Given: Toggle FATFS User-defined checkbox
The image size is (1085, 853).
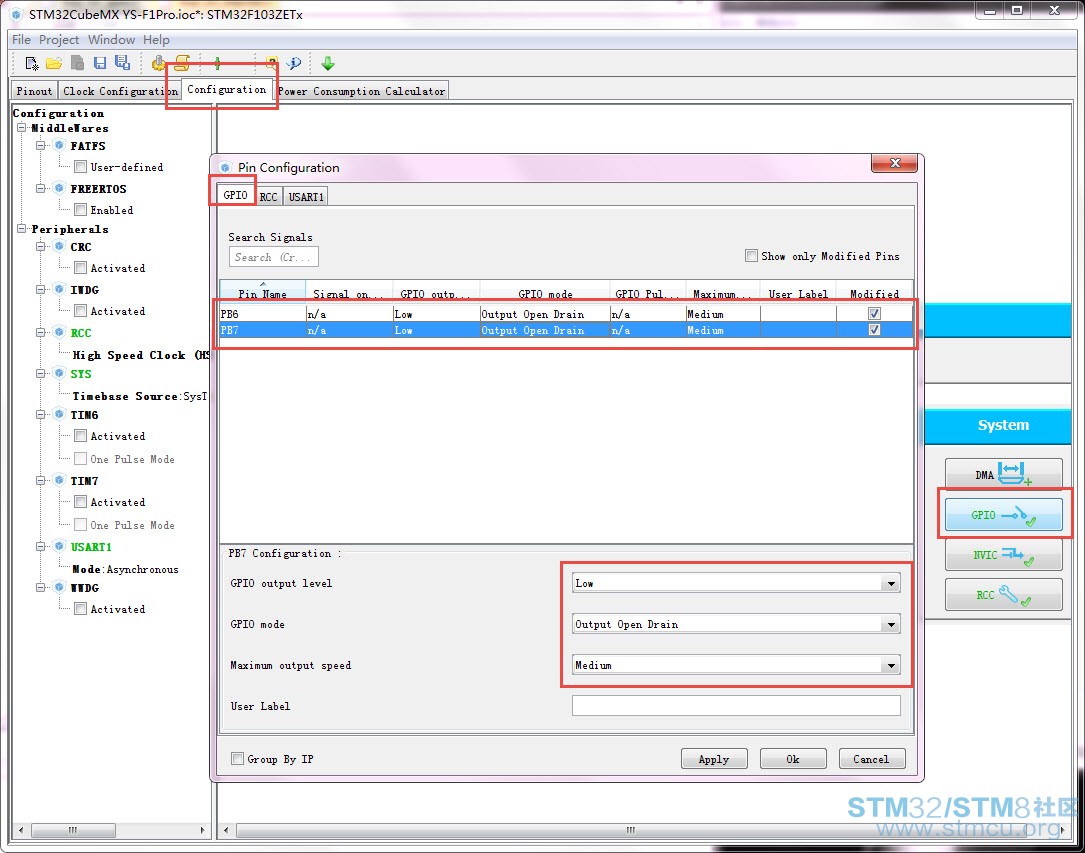Looking at the screenshot, I should (x=81, y=167).
